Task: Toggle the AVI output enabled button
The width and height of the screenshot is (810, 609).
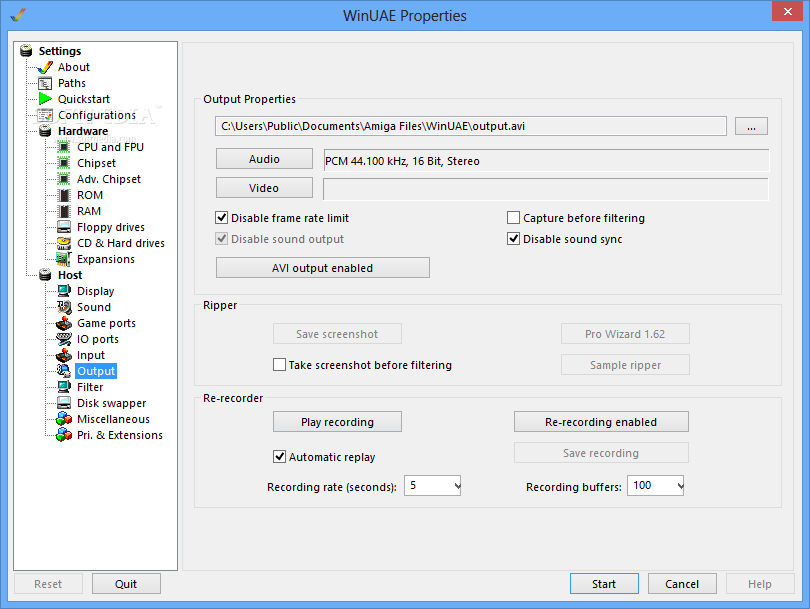Action: 323,268
